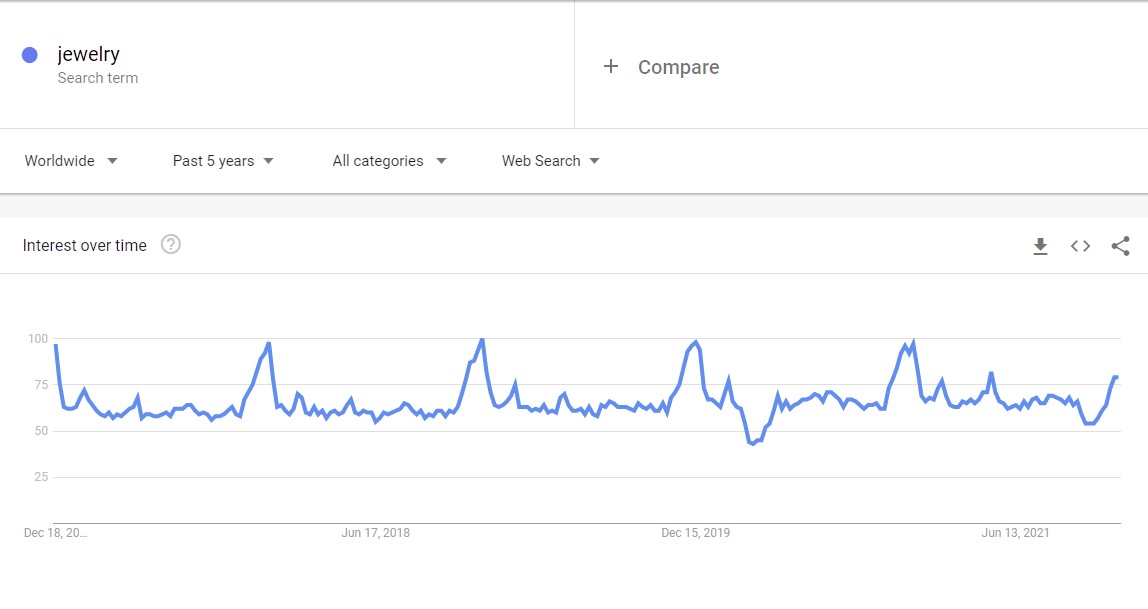The height and width of the screenshot is (609, 1148).
Task: Open the All categories dropdown
Action: pos(389,161)
